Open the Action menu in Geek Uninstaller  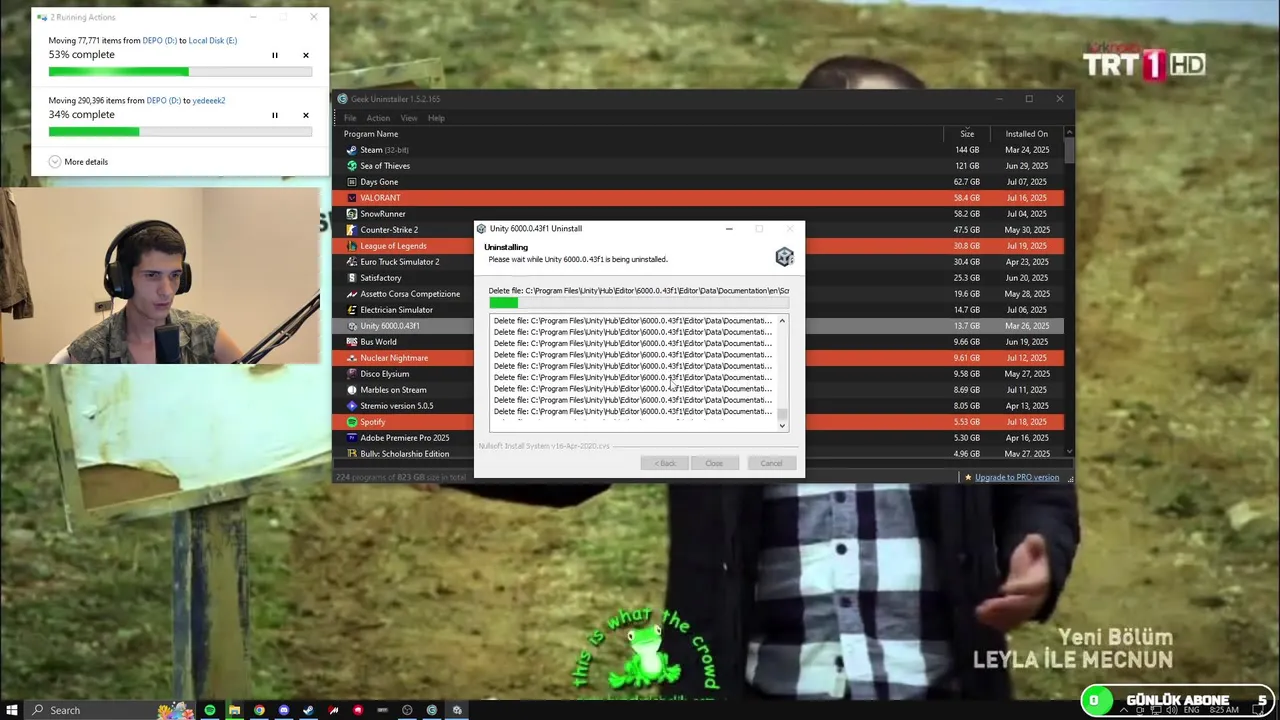coord(378,118)
